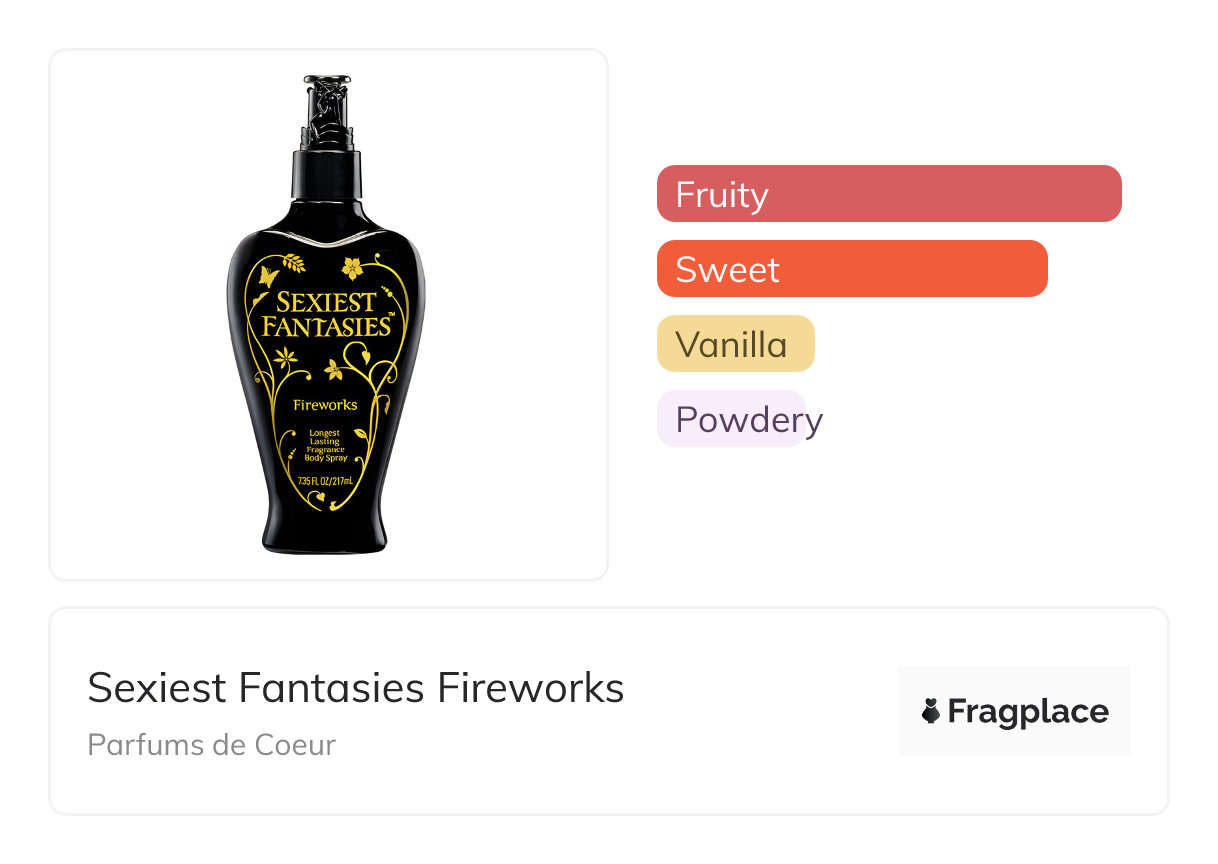1218x864 pixels.
Task: Click the flared base of the bottle
Action: point(325,535)
